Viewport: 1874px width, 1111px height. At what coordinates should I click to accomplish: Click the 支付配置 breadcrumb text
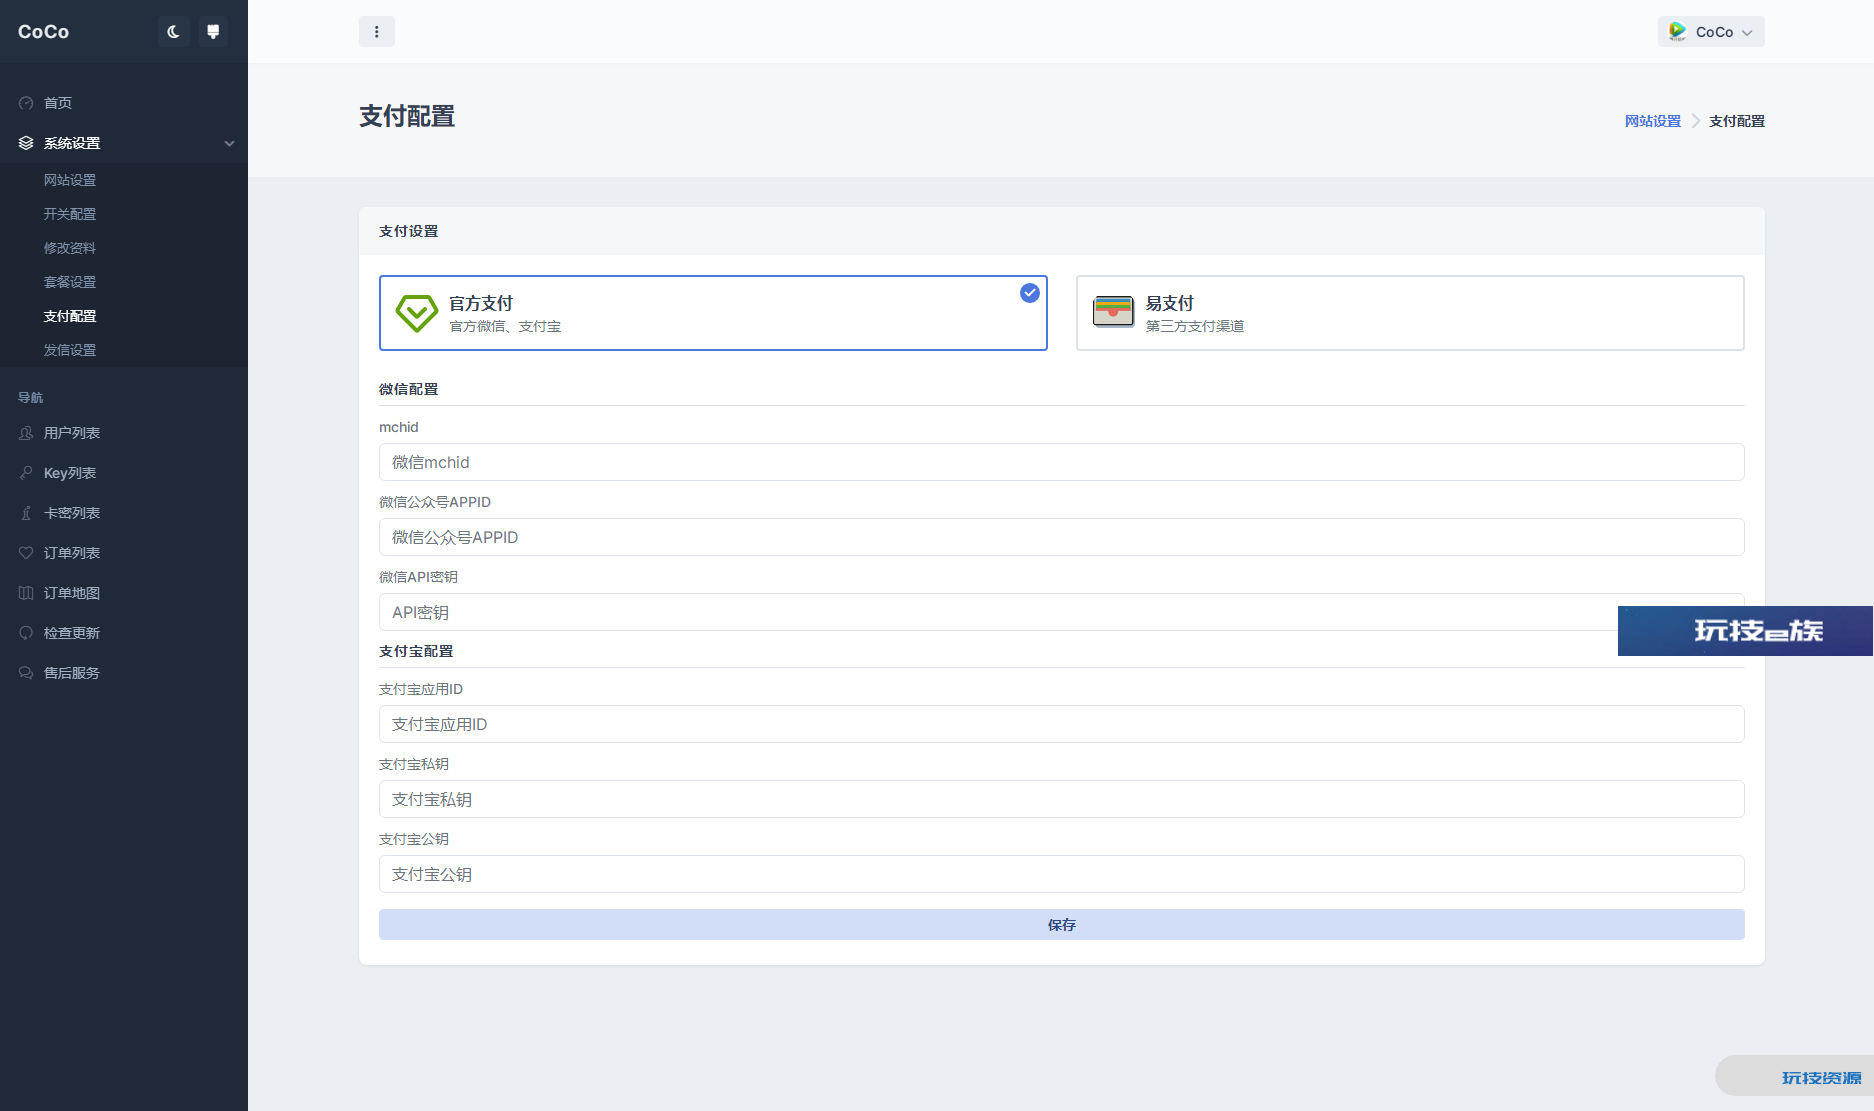1737,121
